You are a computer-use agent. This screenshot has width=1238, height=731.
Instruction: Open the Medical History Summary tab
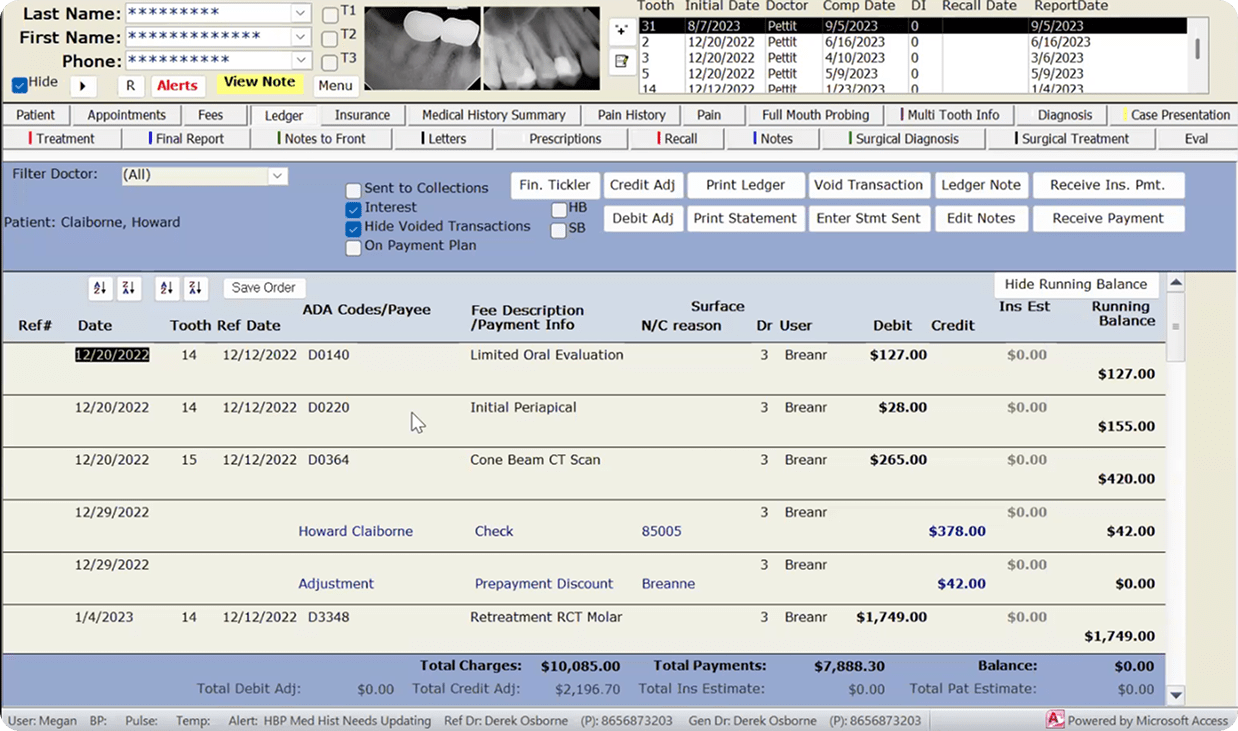click(x=493, y=115)
